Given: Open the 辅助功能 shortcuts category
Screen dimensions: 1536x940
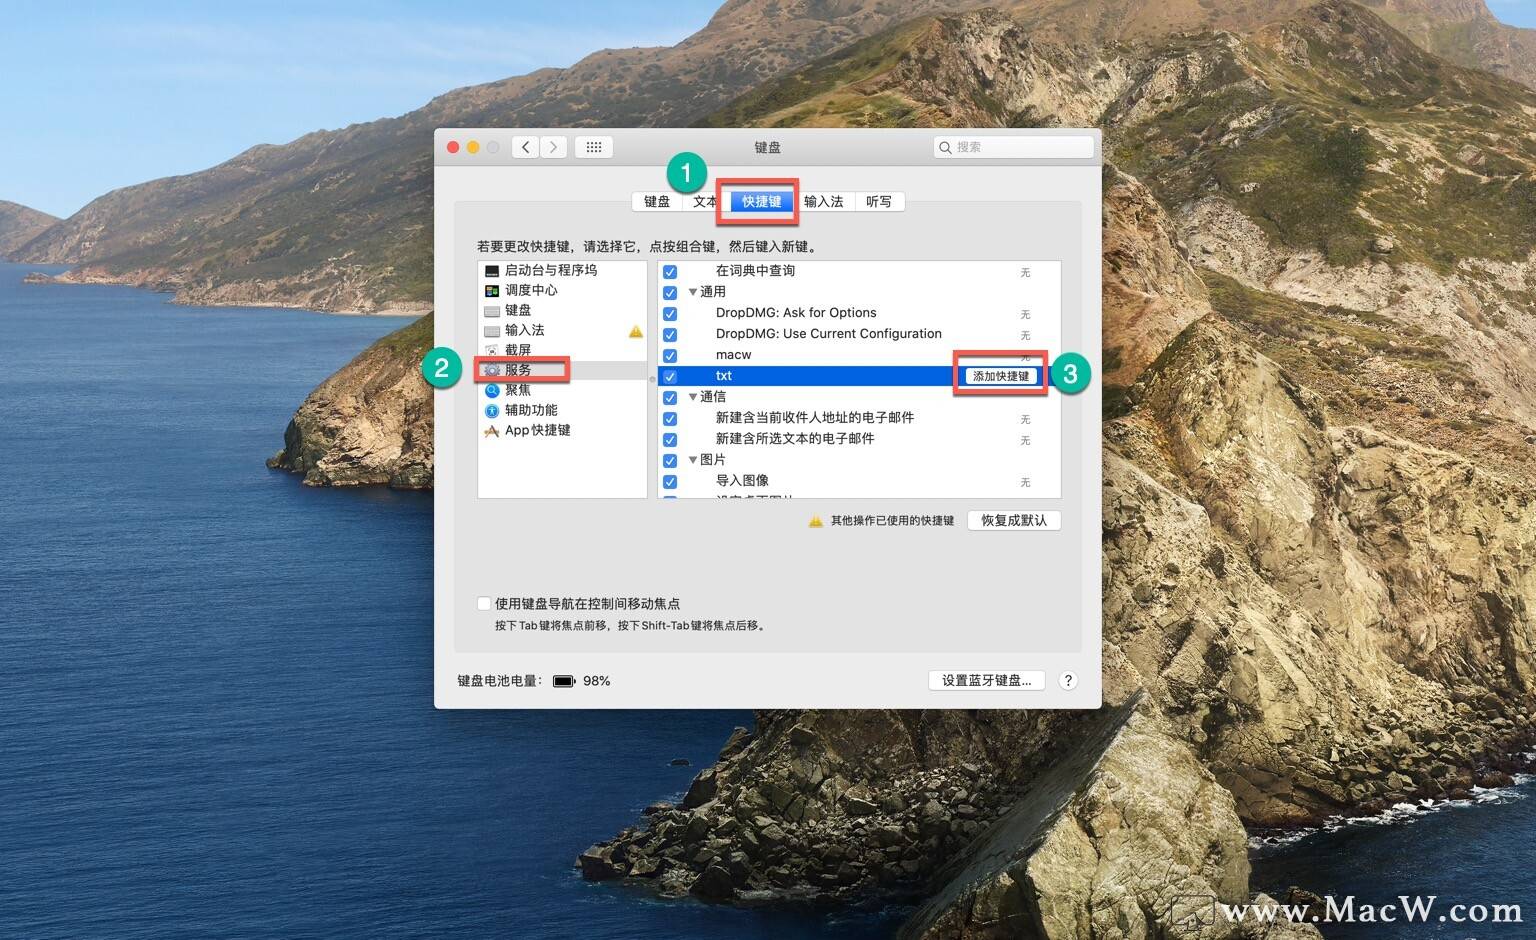Looking at the screenshot, I should click(x=532, y=409).
